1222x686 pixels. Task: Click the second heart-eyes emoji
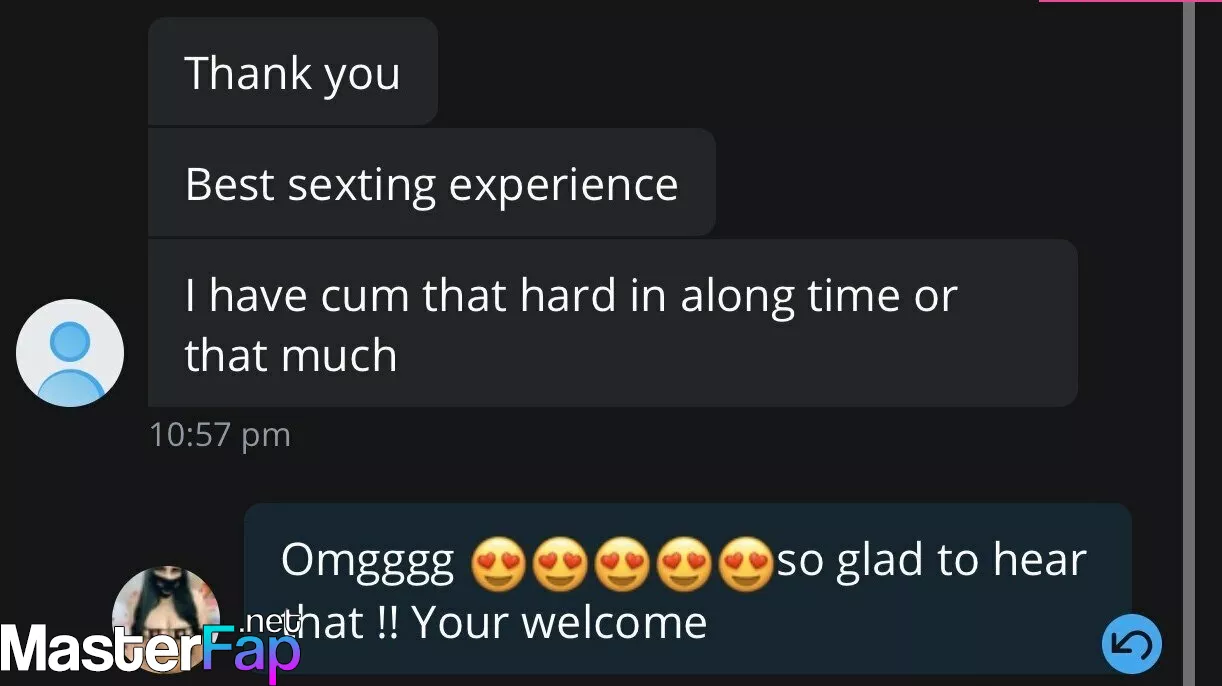[x=560, y=564]
